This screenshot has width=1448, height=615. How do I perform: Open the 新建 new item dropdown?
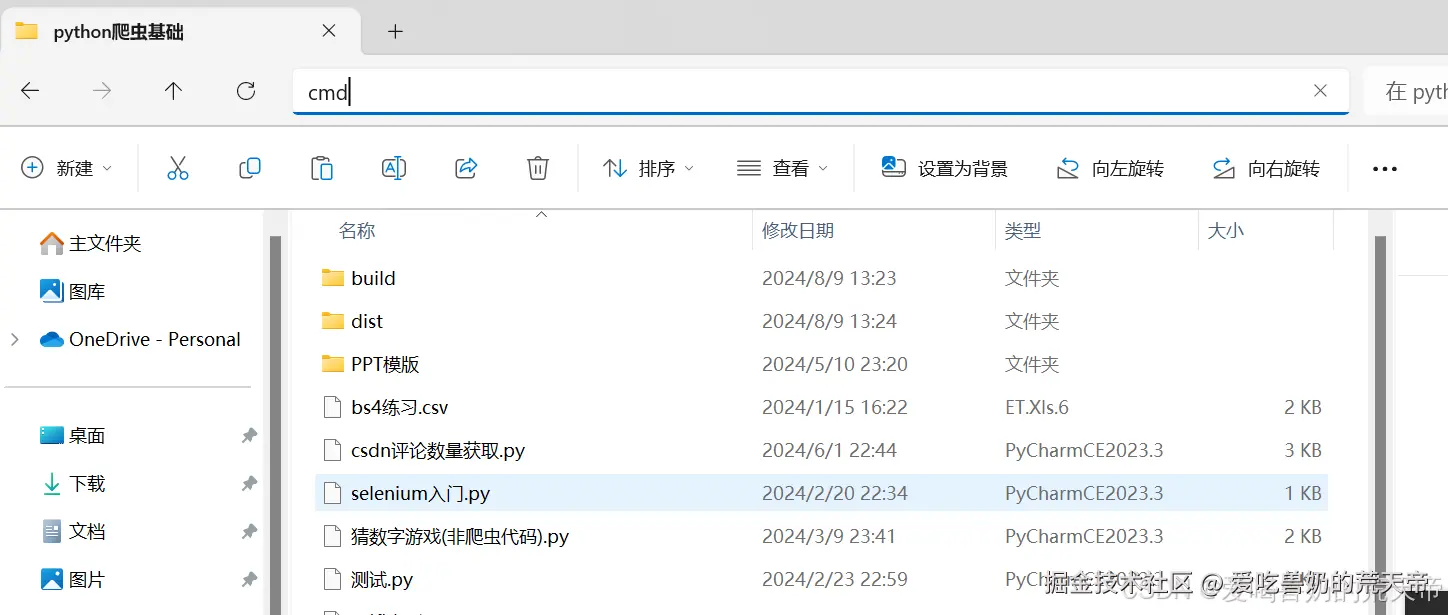67,168
